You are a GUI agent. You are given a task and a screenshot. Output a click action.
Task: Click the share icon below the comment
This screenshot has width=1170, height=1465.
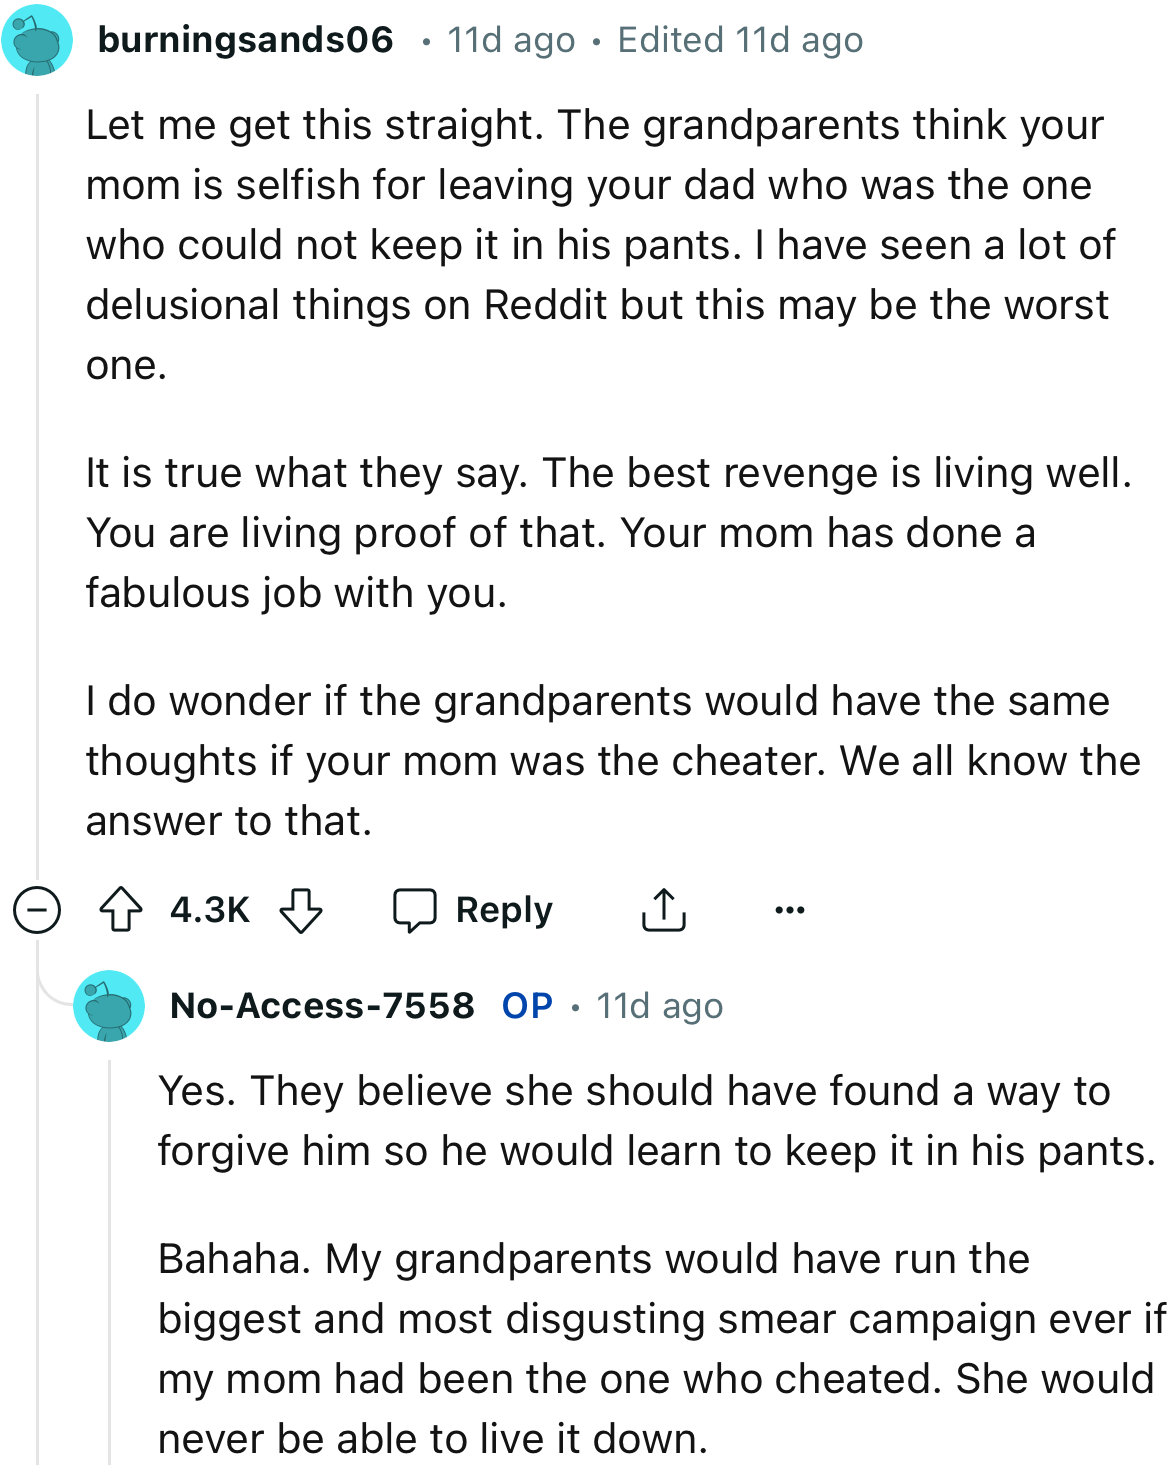(663, 910)
